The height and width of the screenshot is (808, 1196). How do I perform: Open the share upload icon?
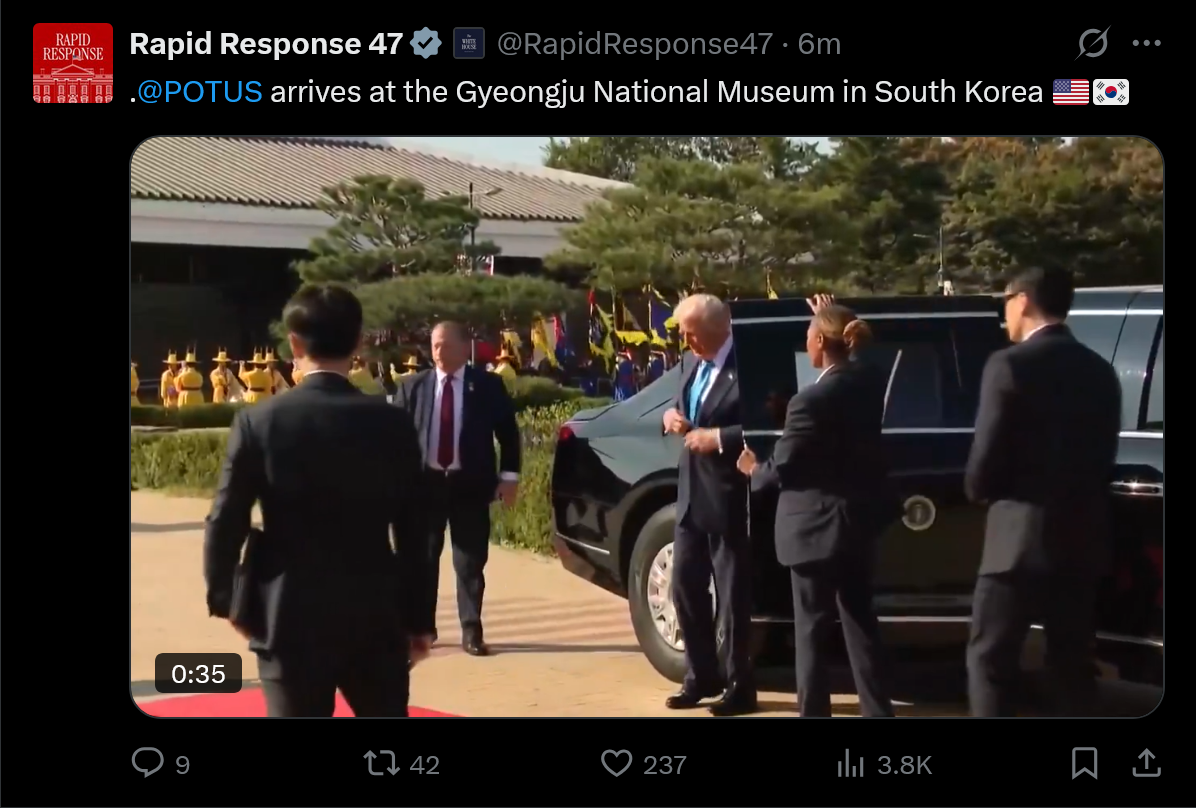(1146, 763)
